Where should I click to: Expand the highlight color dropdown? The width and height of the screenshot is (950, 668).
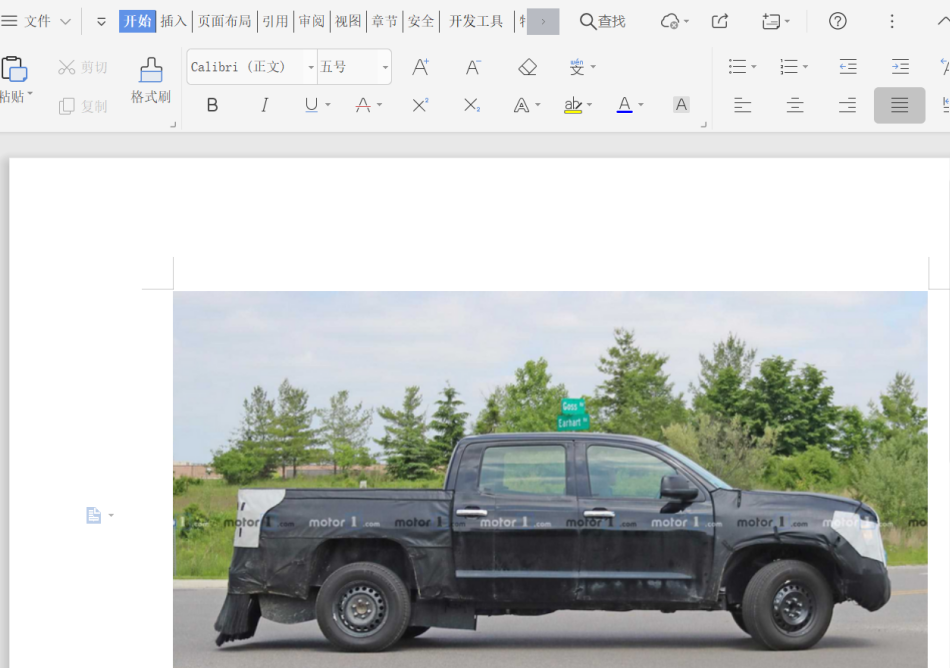click(x=590, y=105)
